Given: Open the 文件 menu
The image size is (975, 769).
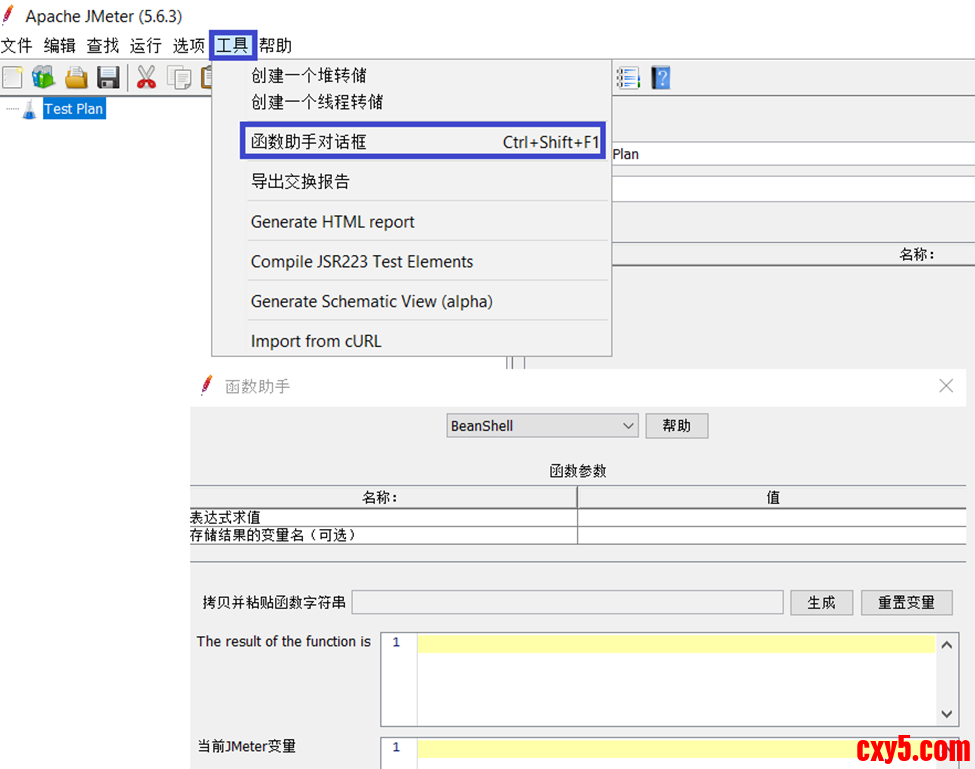Looking at the screenshot, I should point(17,46).
